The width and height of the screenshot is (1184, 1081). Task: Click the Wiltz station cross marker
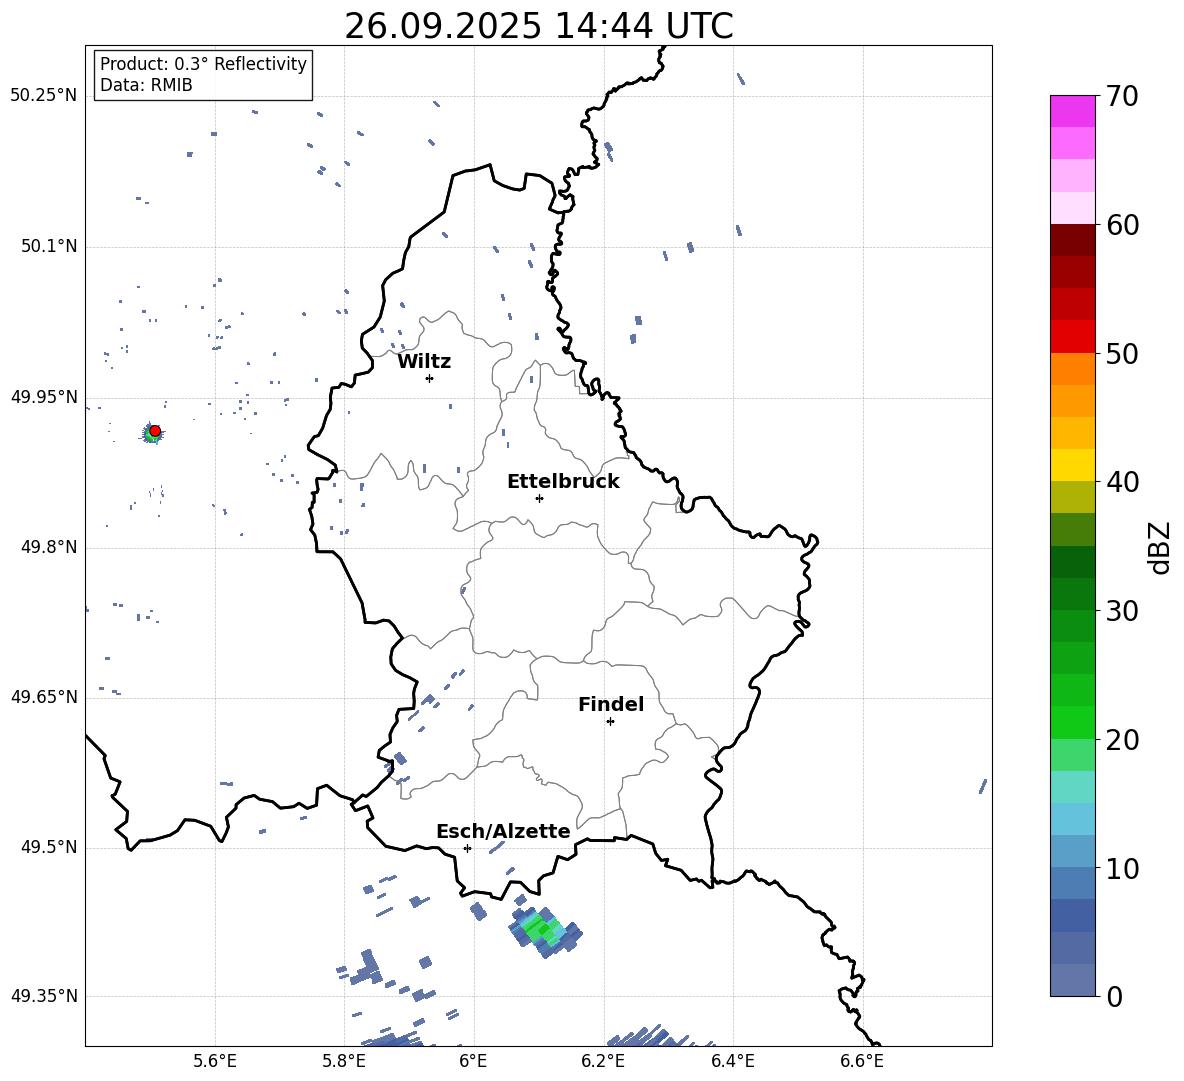(430, 378)
